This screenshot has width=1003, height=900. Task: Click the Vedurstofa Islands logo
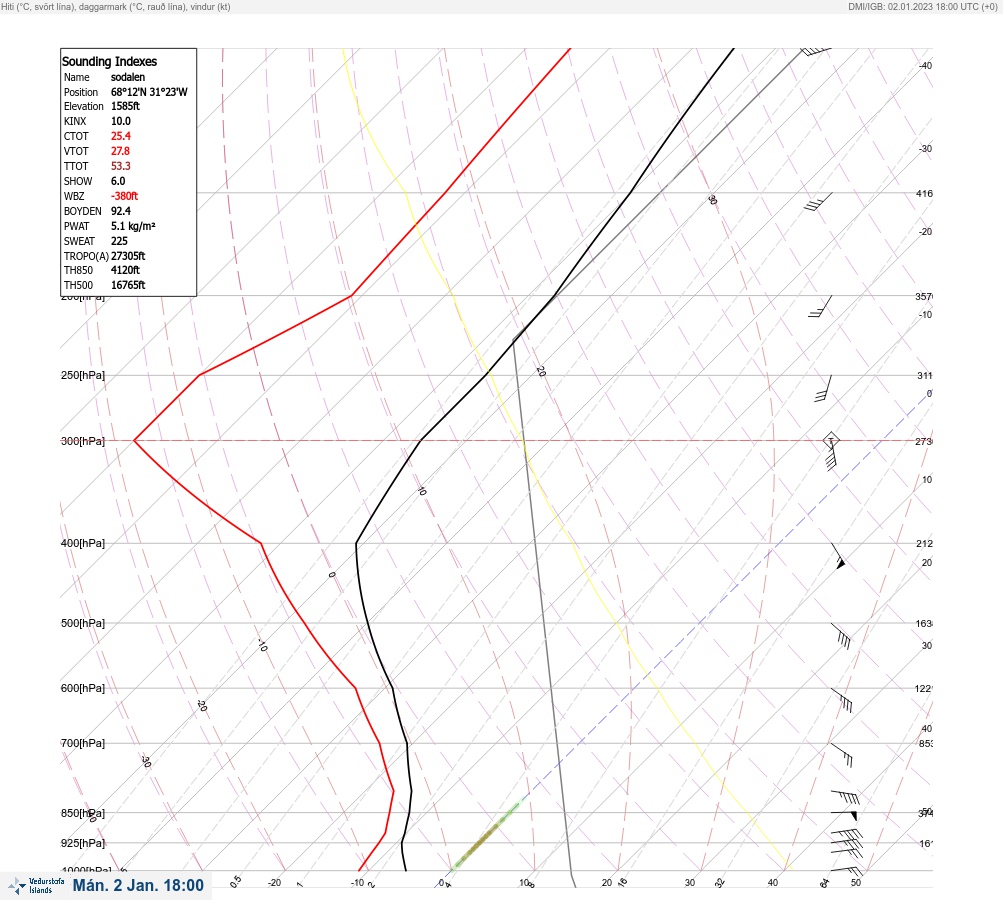[x=36, y=885]
